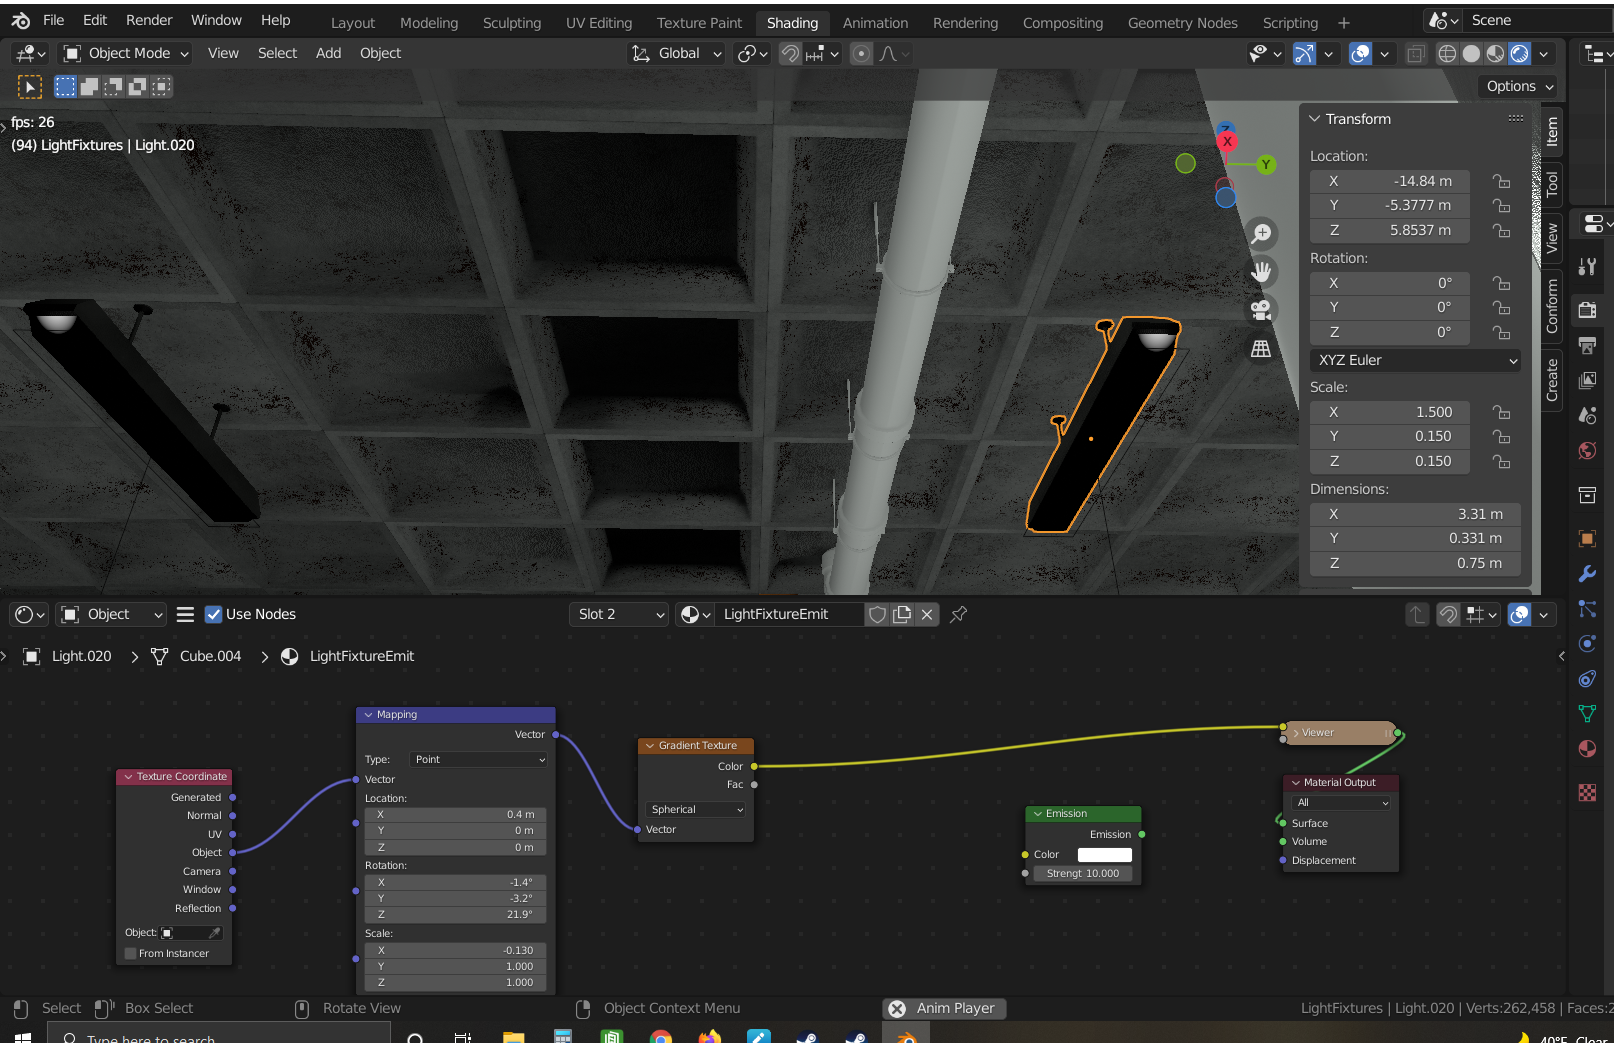This screenshot has height=1043, width=1614.
Task: Enable Material Preview viewport shading
Action: coord(1494,53)
